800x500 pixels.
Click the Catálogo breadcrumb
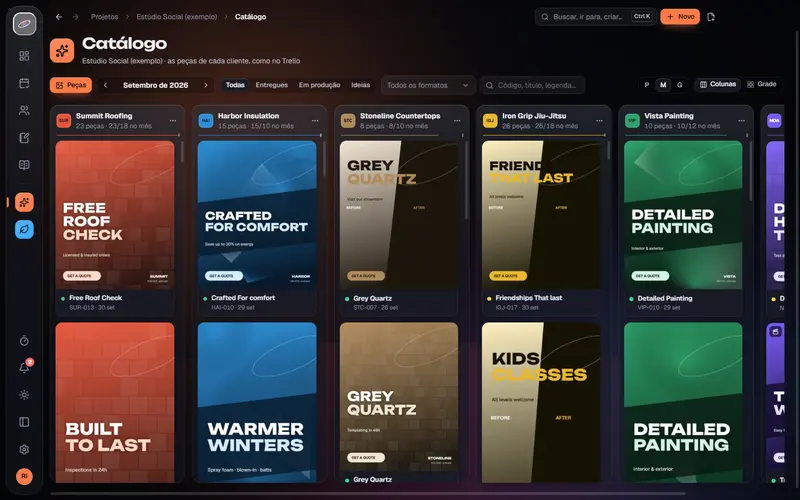tap(251, 17)
